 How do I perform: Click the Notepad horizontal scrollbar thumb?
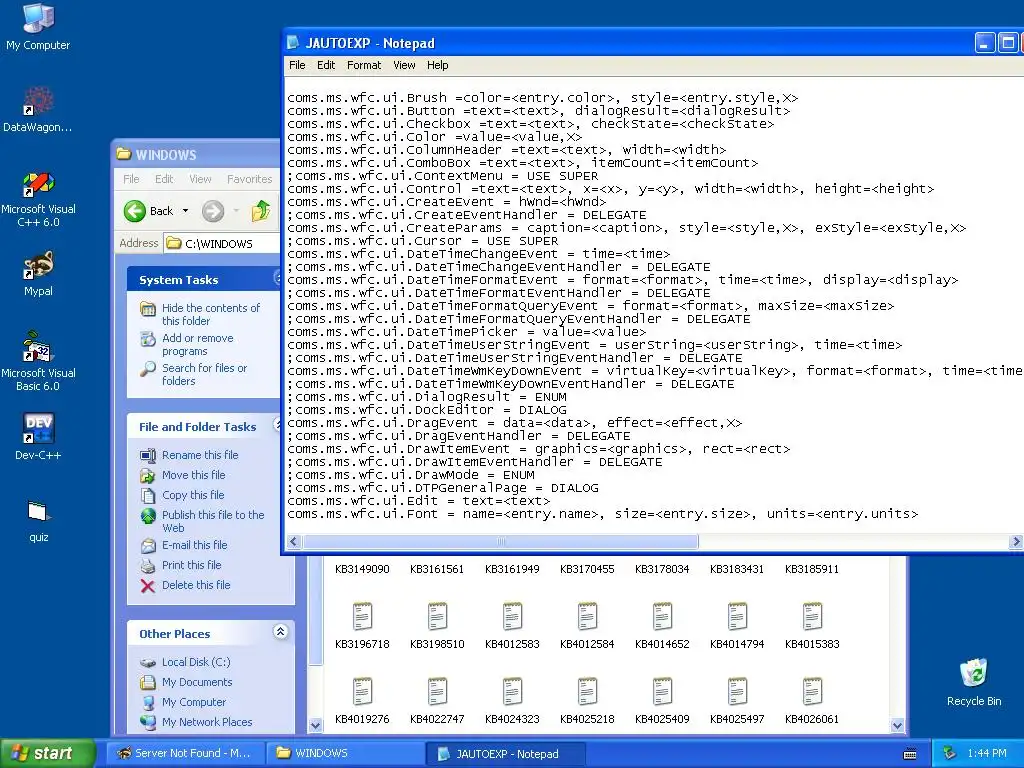tap(500, 541)
